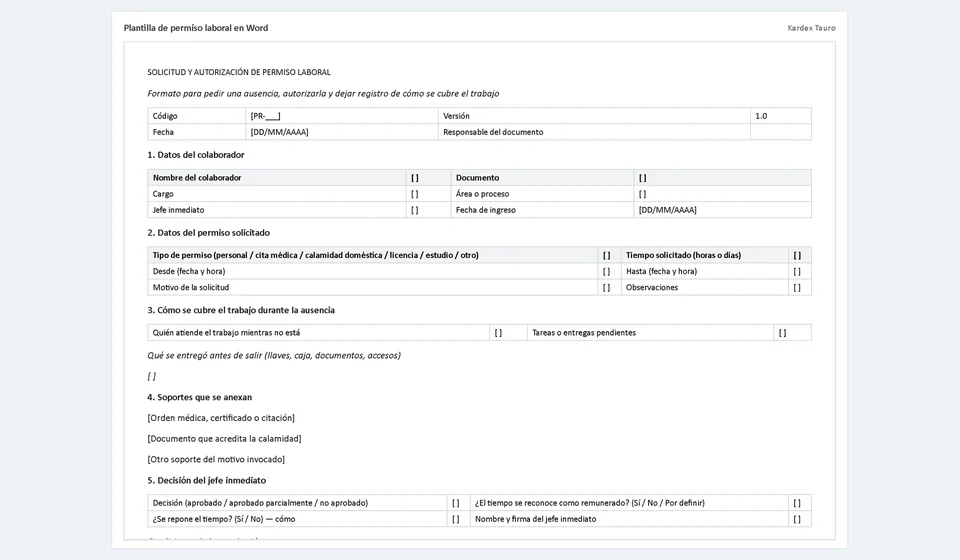
Task: Click 'Hasta (fecha y hora)' cell
Action: 705,271
